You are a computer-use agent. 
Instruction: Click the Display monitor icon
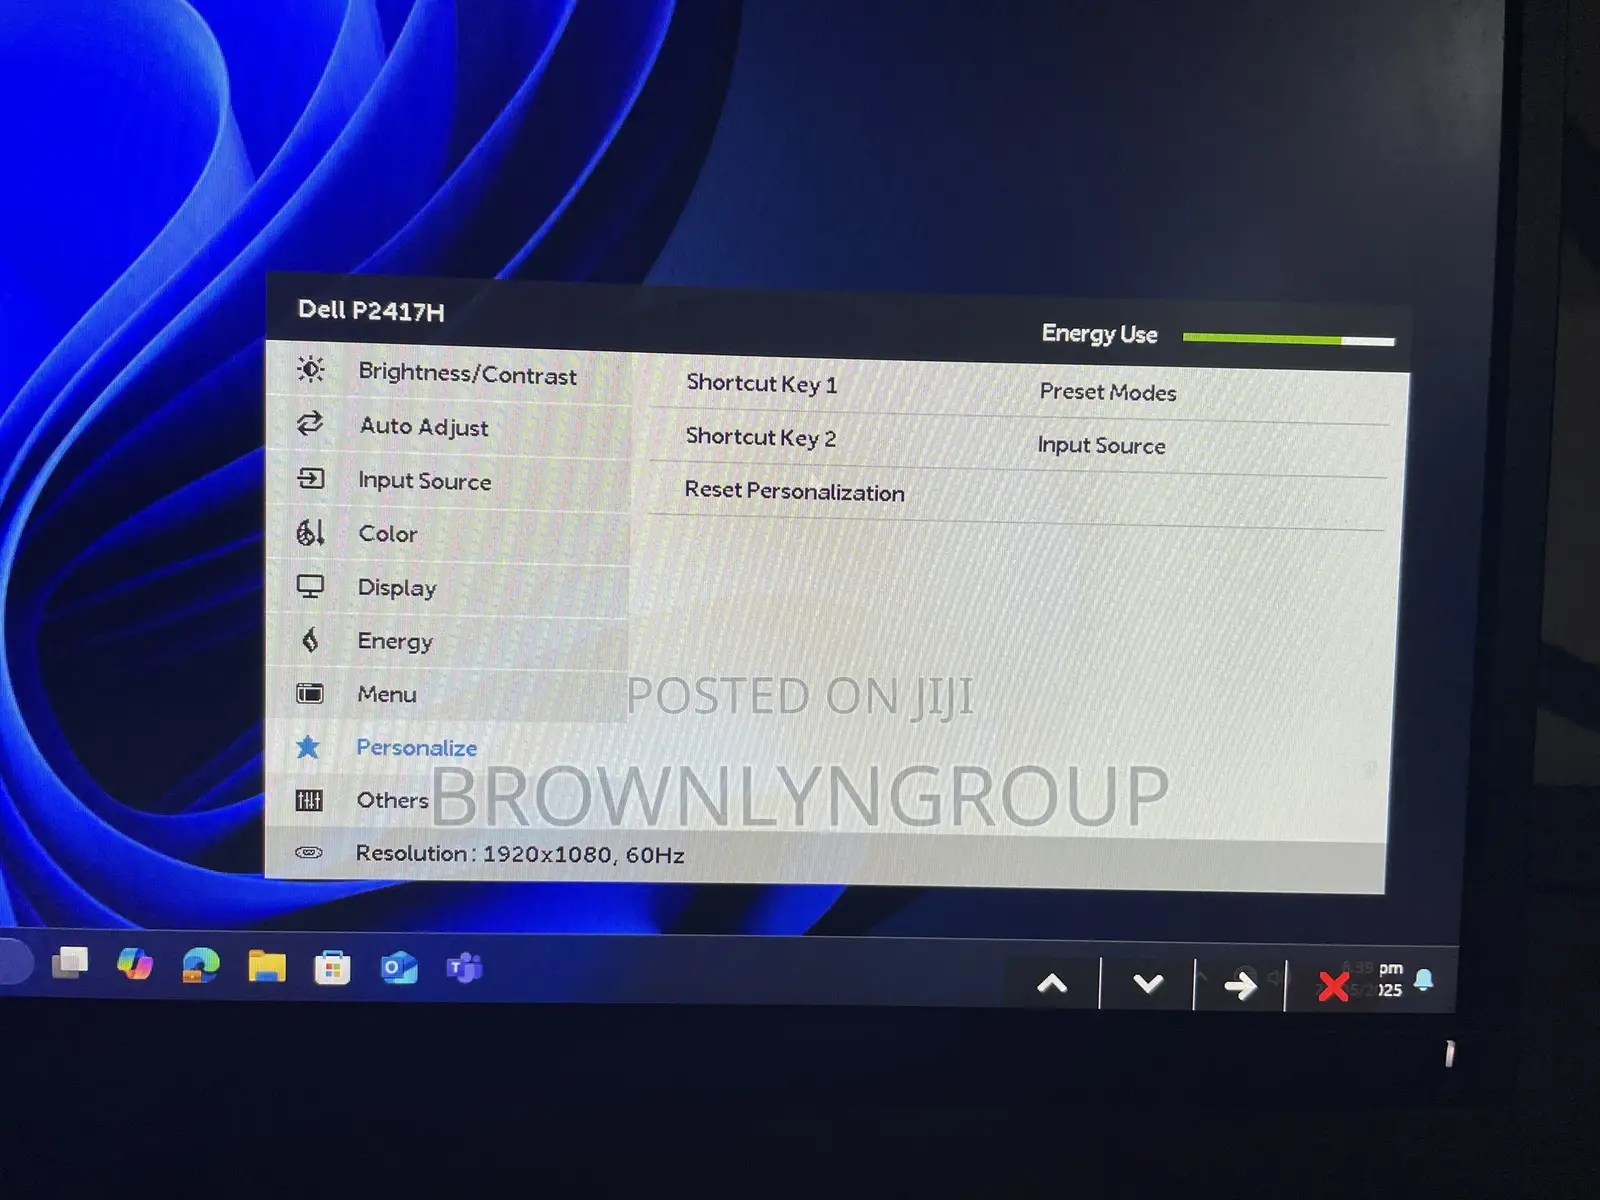310,586
